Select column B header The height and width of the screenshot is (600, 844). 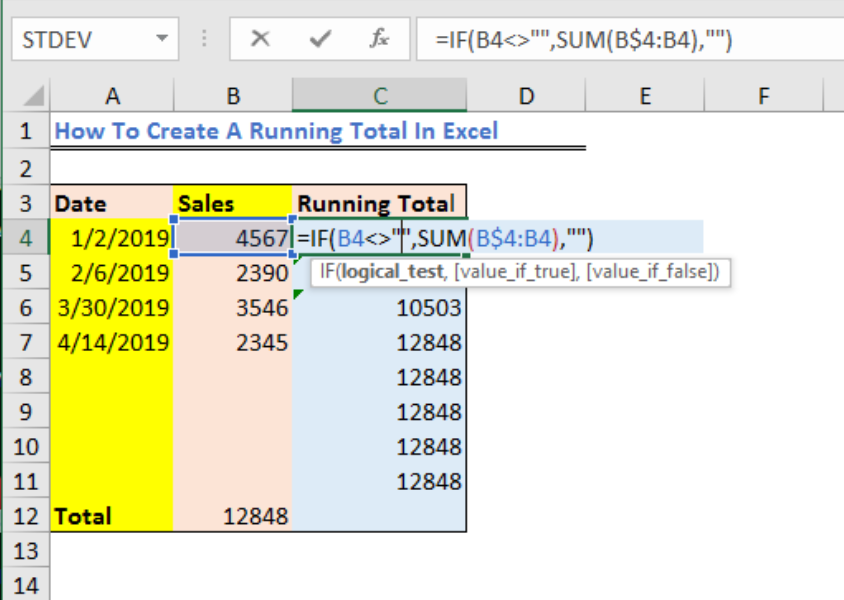[233, 96]
